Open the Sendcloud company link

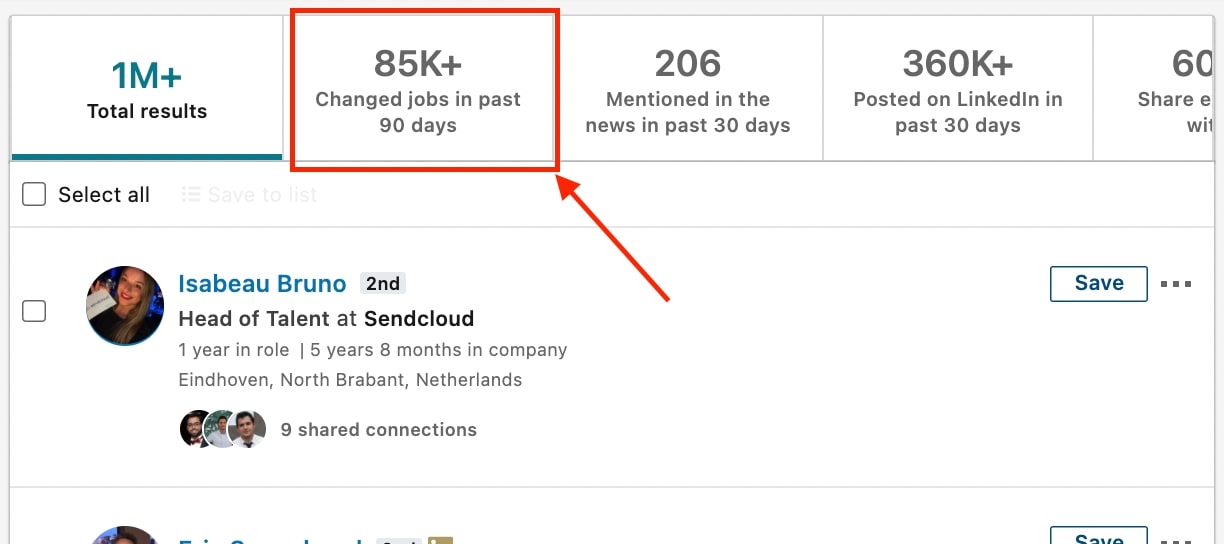click(419, 319)
